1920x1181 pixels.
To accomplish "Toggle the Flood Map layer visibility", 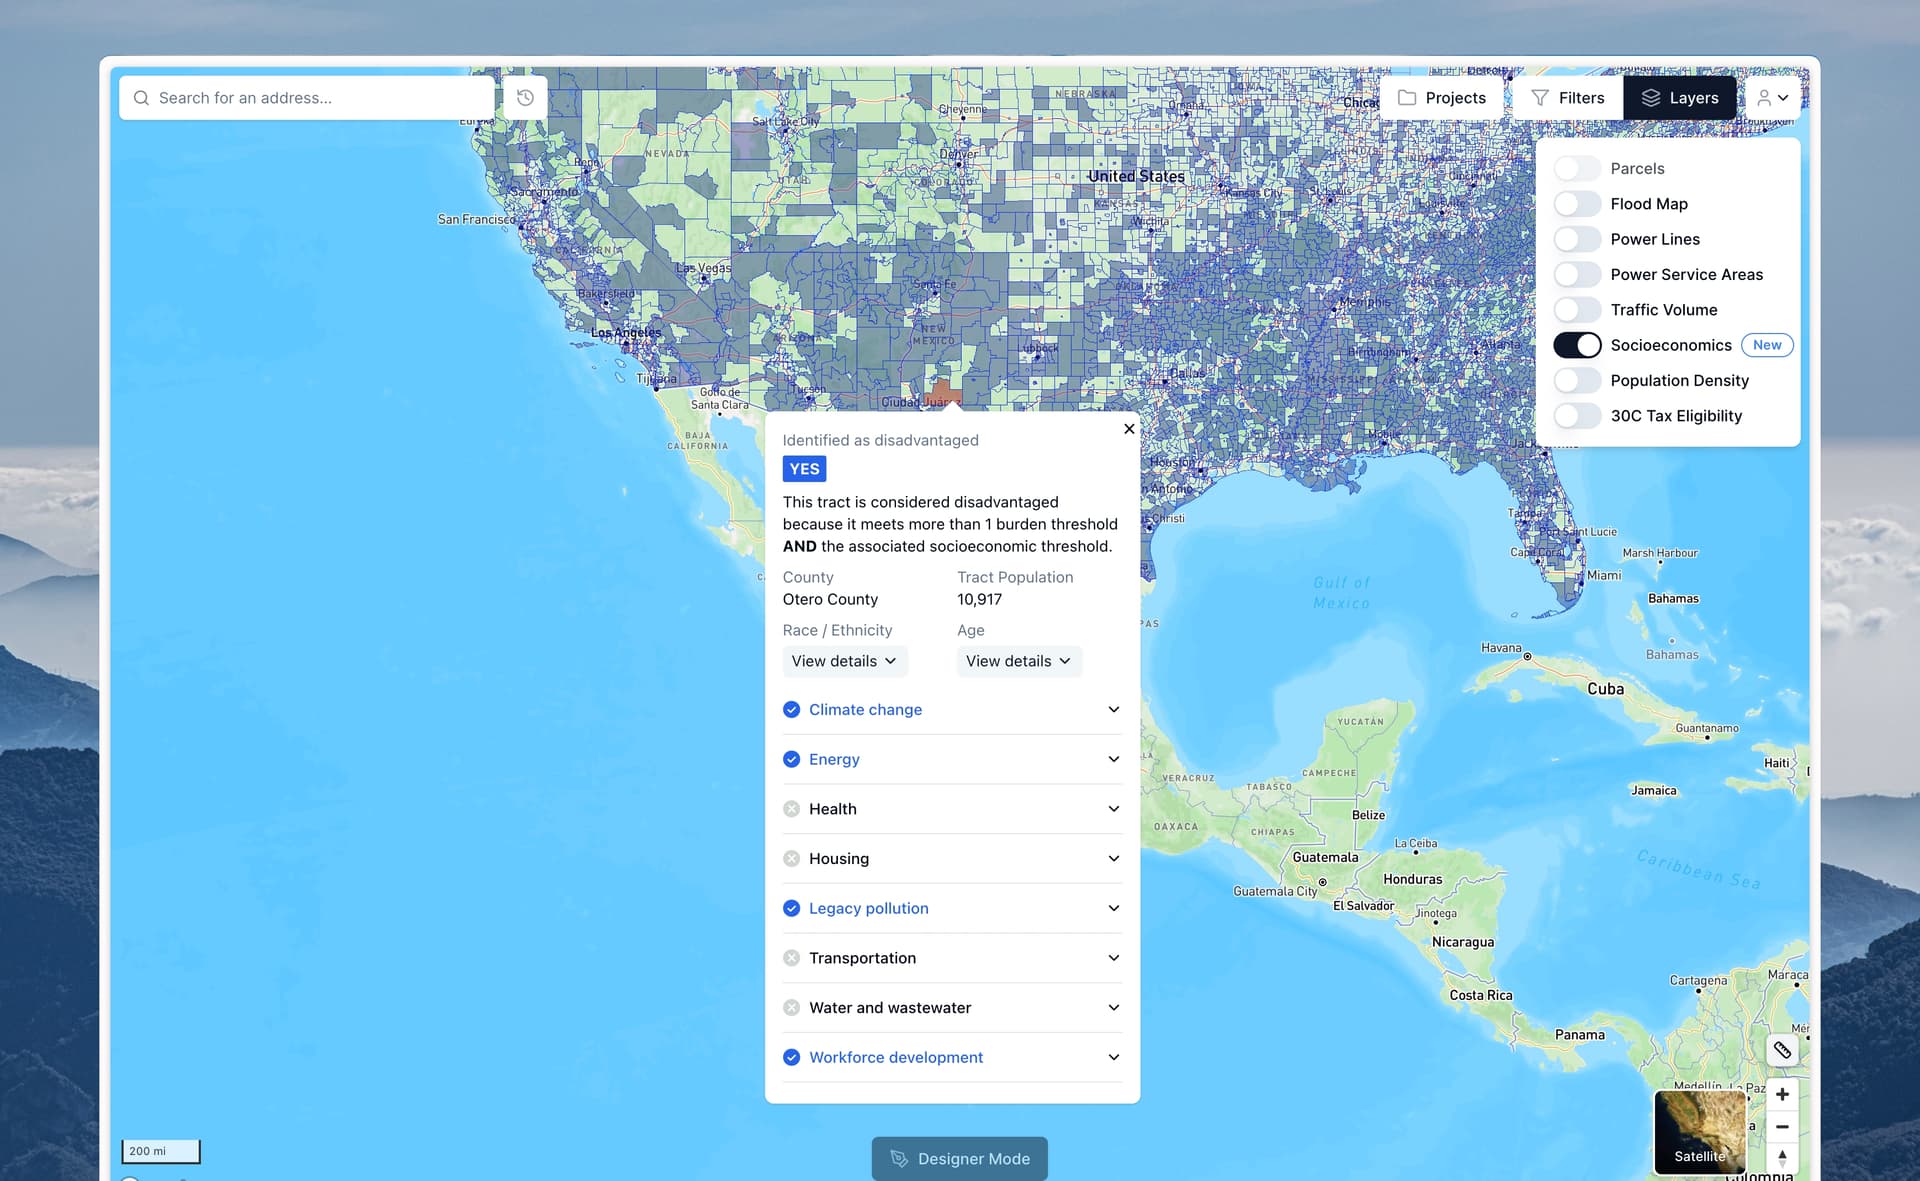I will [x=1574, y=203].
